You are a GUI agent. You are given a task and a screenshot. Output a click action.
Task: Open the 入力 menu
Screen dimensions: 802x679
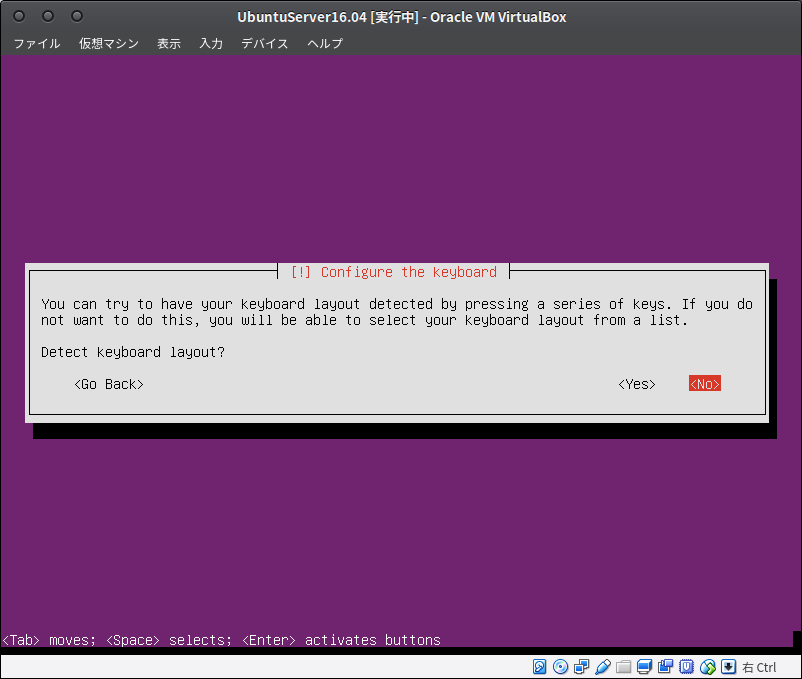pos(211,43)
